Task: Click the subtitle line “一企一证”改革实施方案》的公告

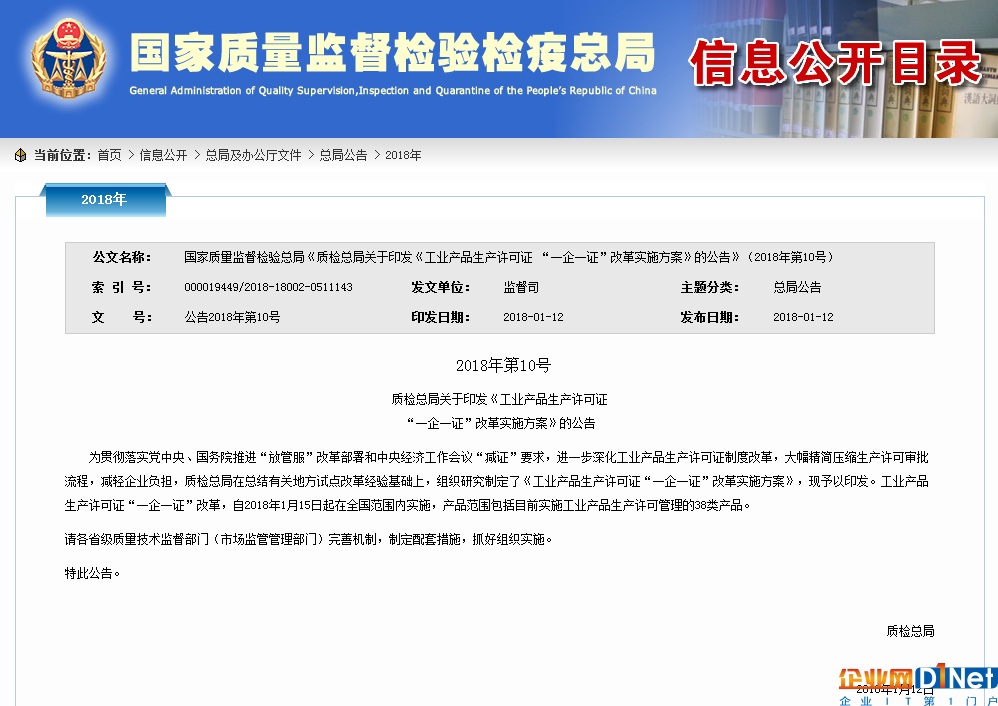Action: click(500, 423)
